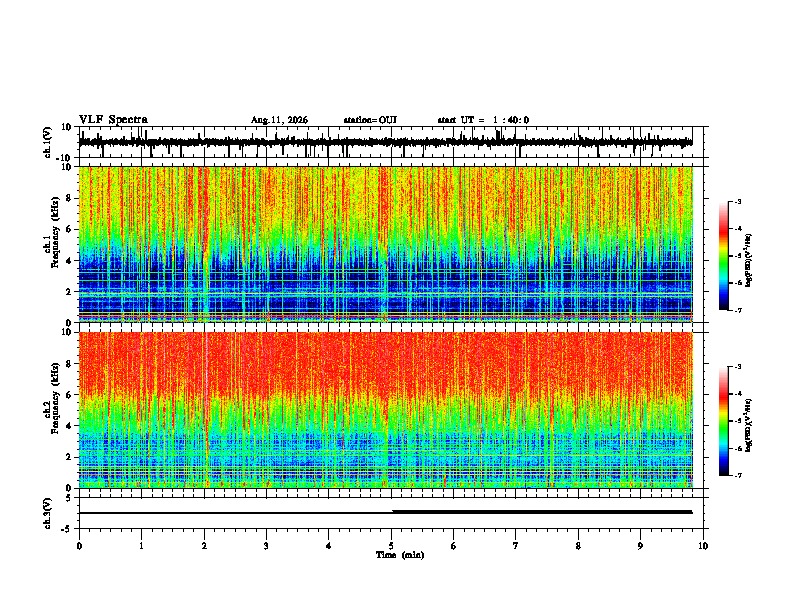Click the 'ch.1 Frequency (kHz)' axis label
The image size is (792, 612).
click(52, 233)
